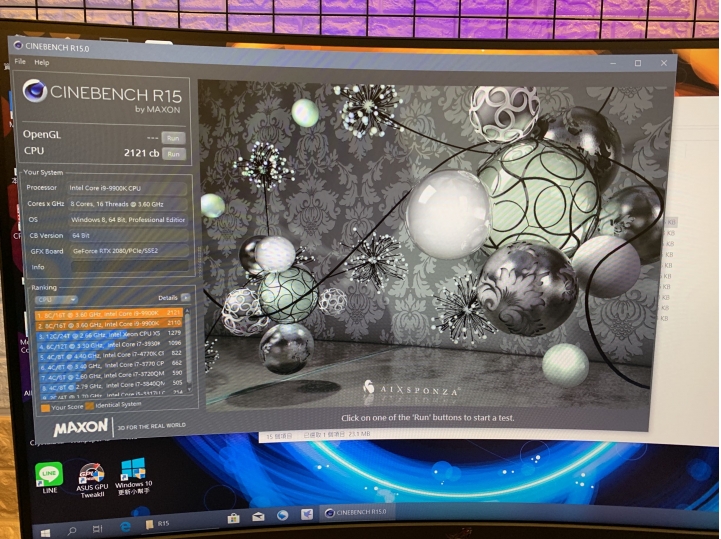The height and width of the screenshot is (539, 721).
Task: Click the Cinebench title bar app icon
Action: 18,45
